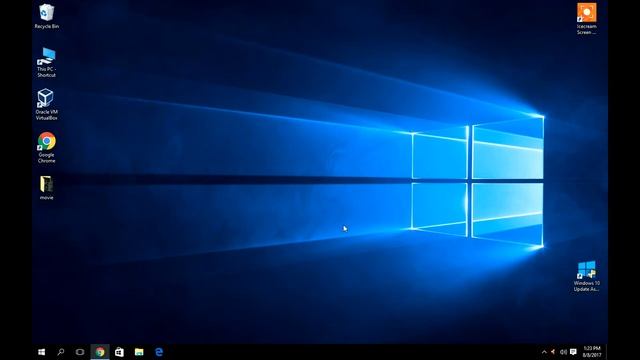This screenshot has height=360, width=640.
Task: Open the taskbar clock and date
Action: 592,352
